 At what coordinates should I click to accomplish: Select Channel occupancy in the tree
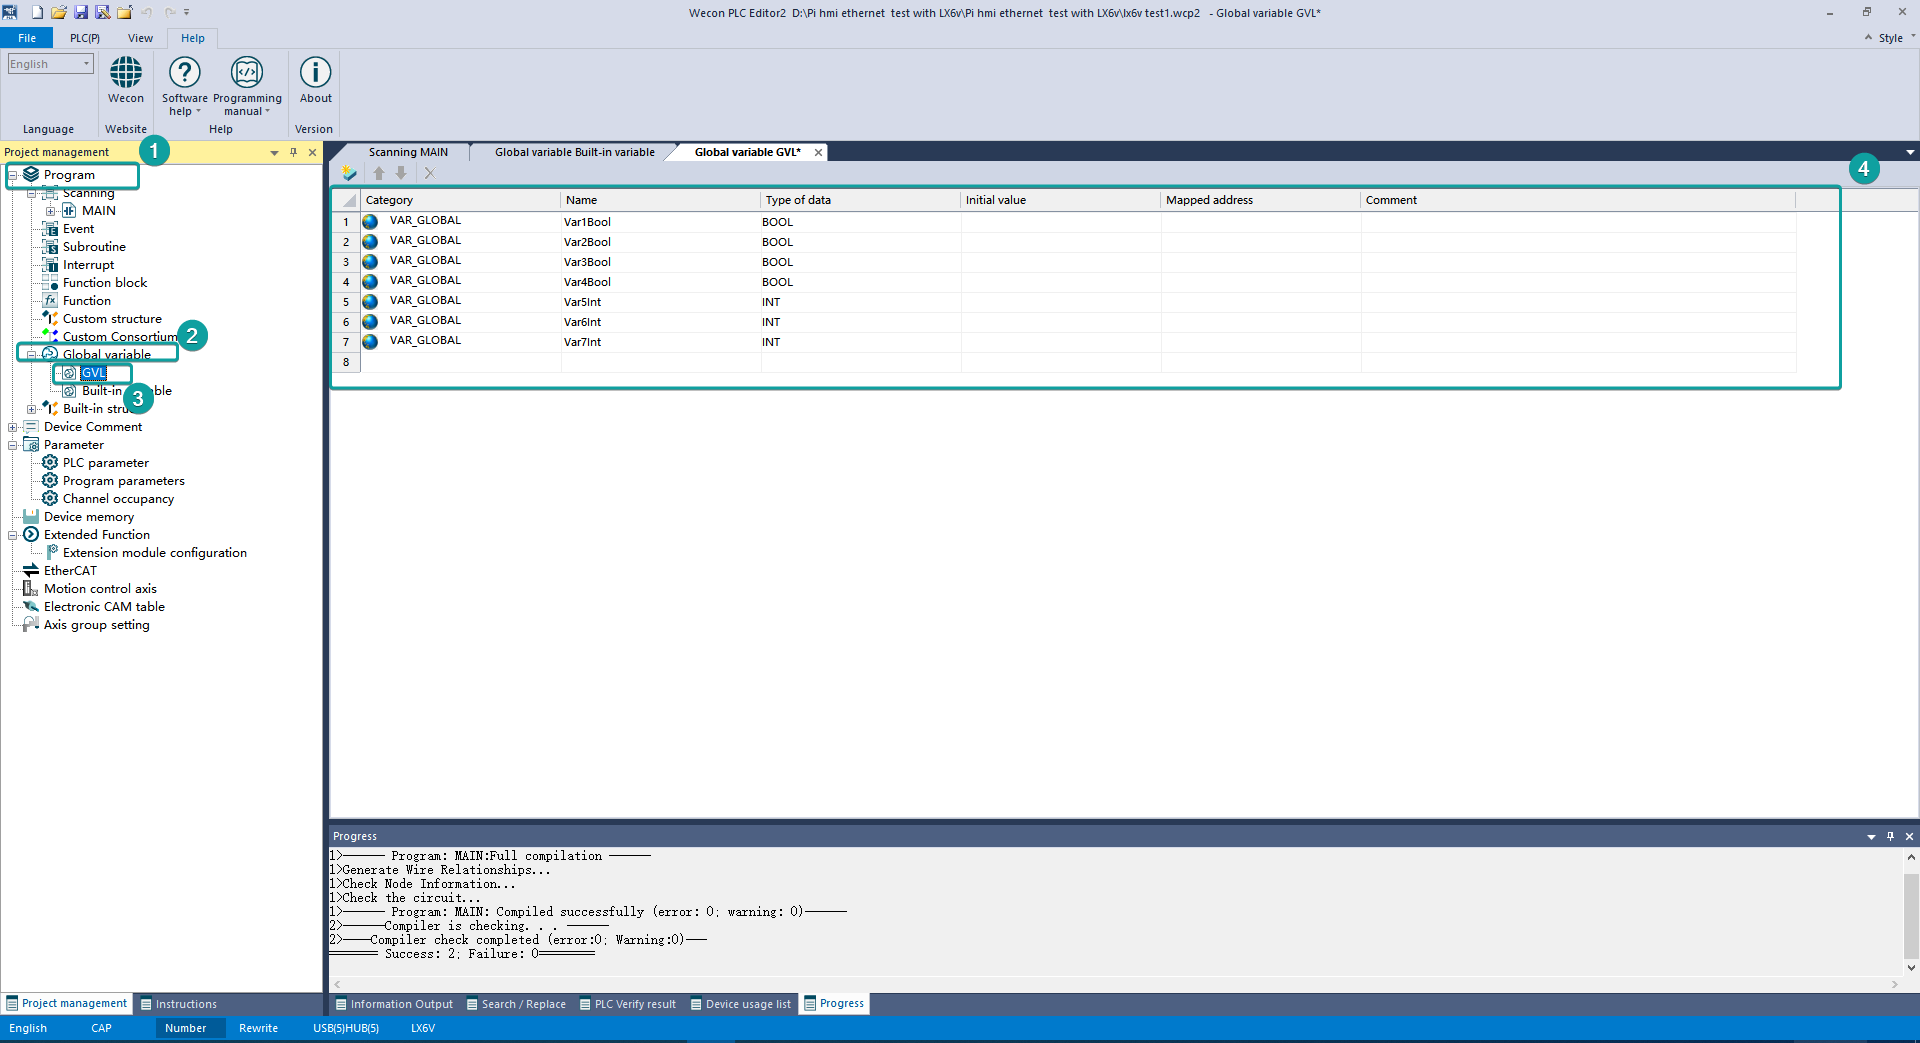coord(118,499)
